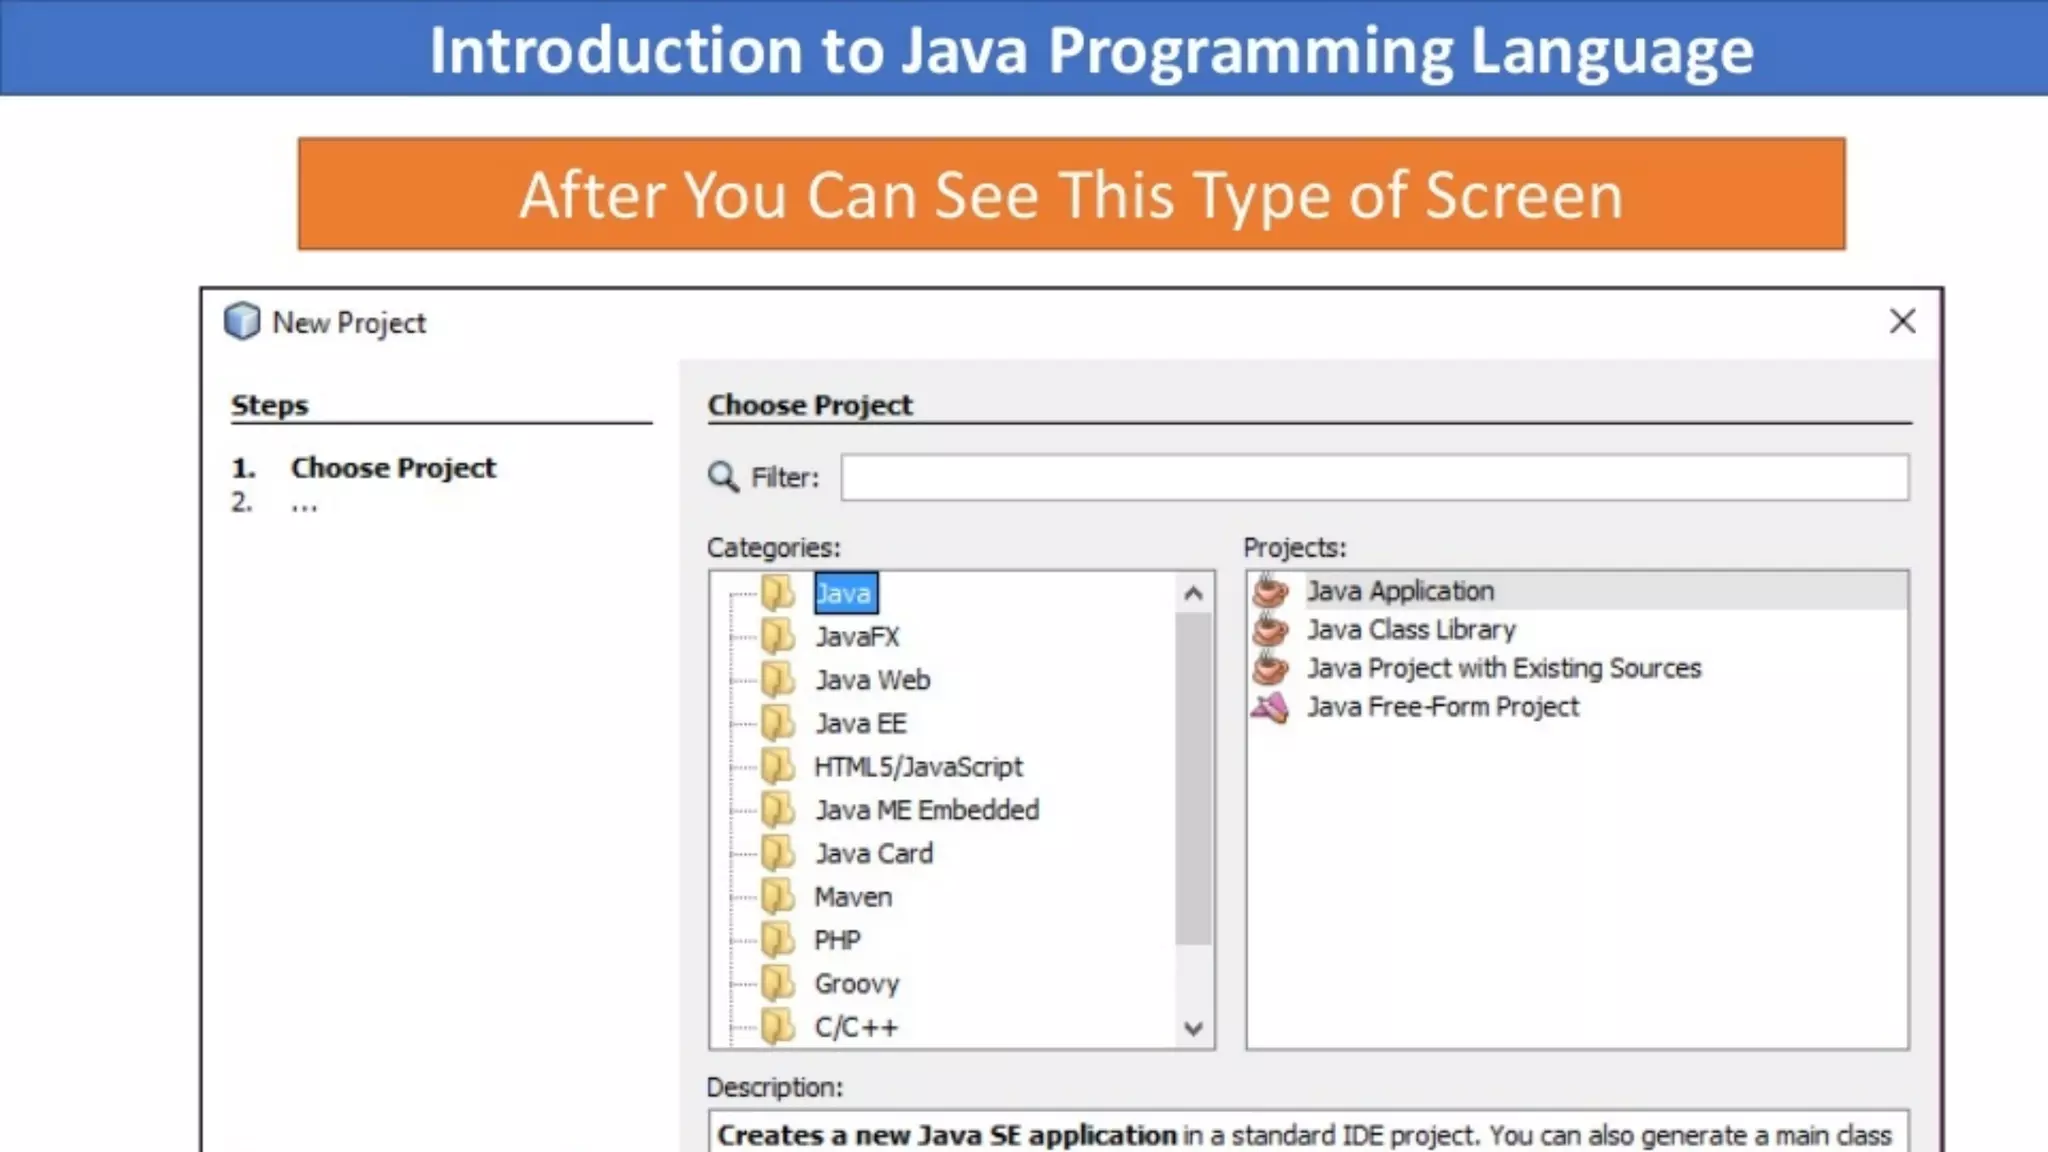Select the Java Web category
The height and width of the screenshot is (1152, 2048).
[872, 680]
